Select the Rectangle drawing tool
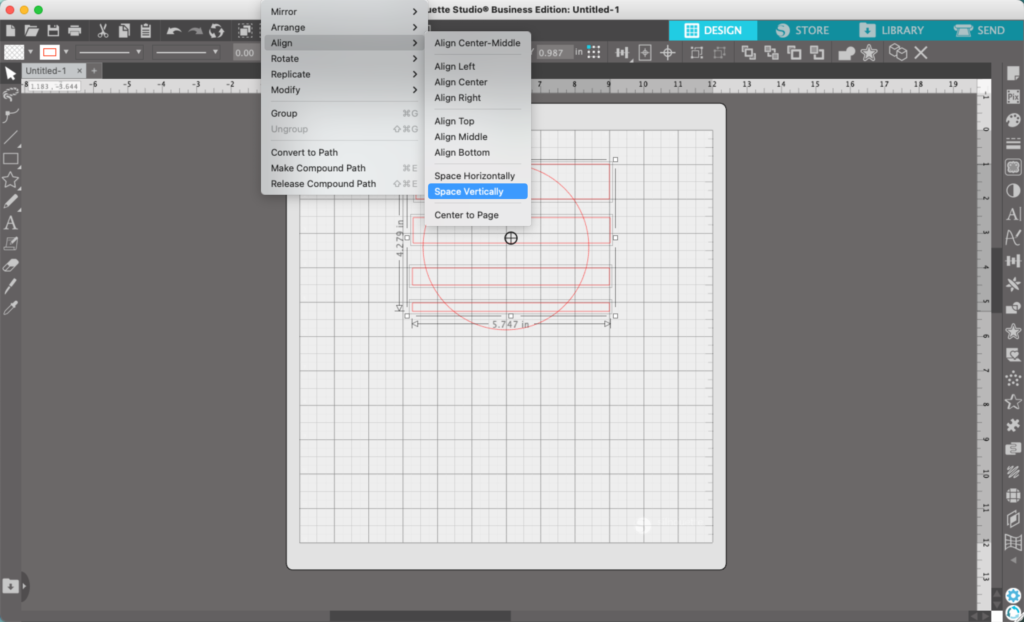 tap(10, 159)
